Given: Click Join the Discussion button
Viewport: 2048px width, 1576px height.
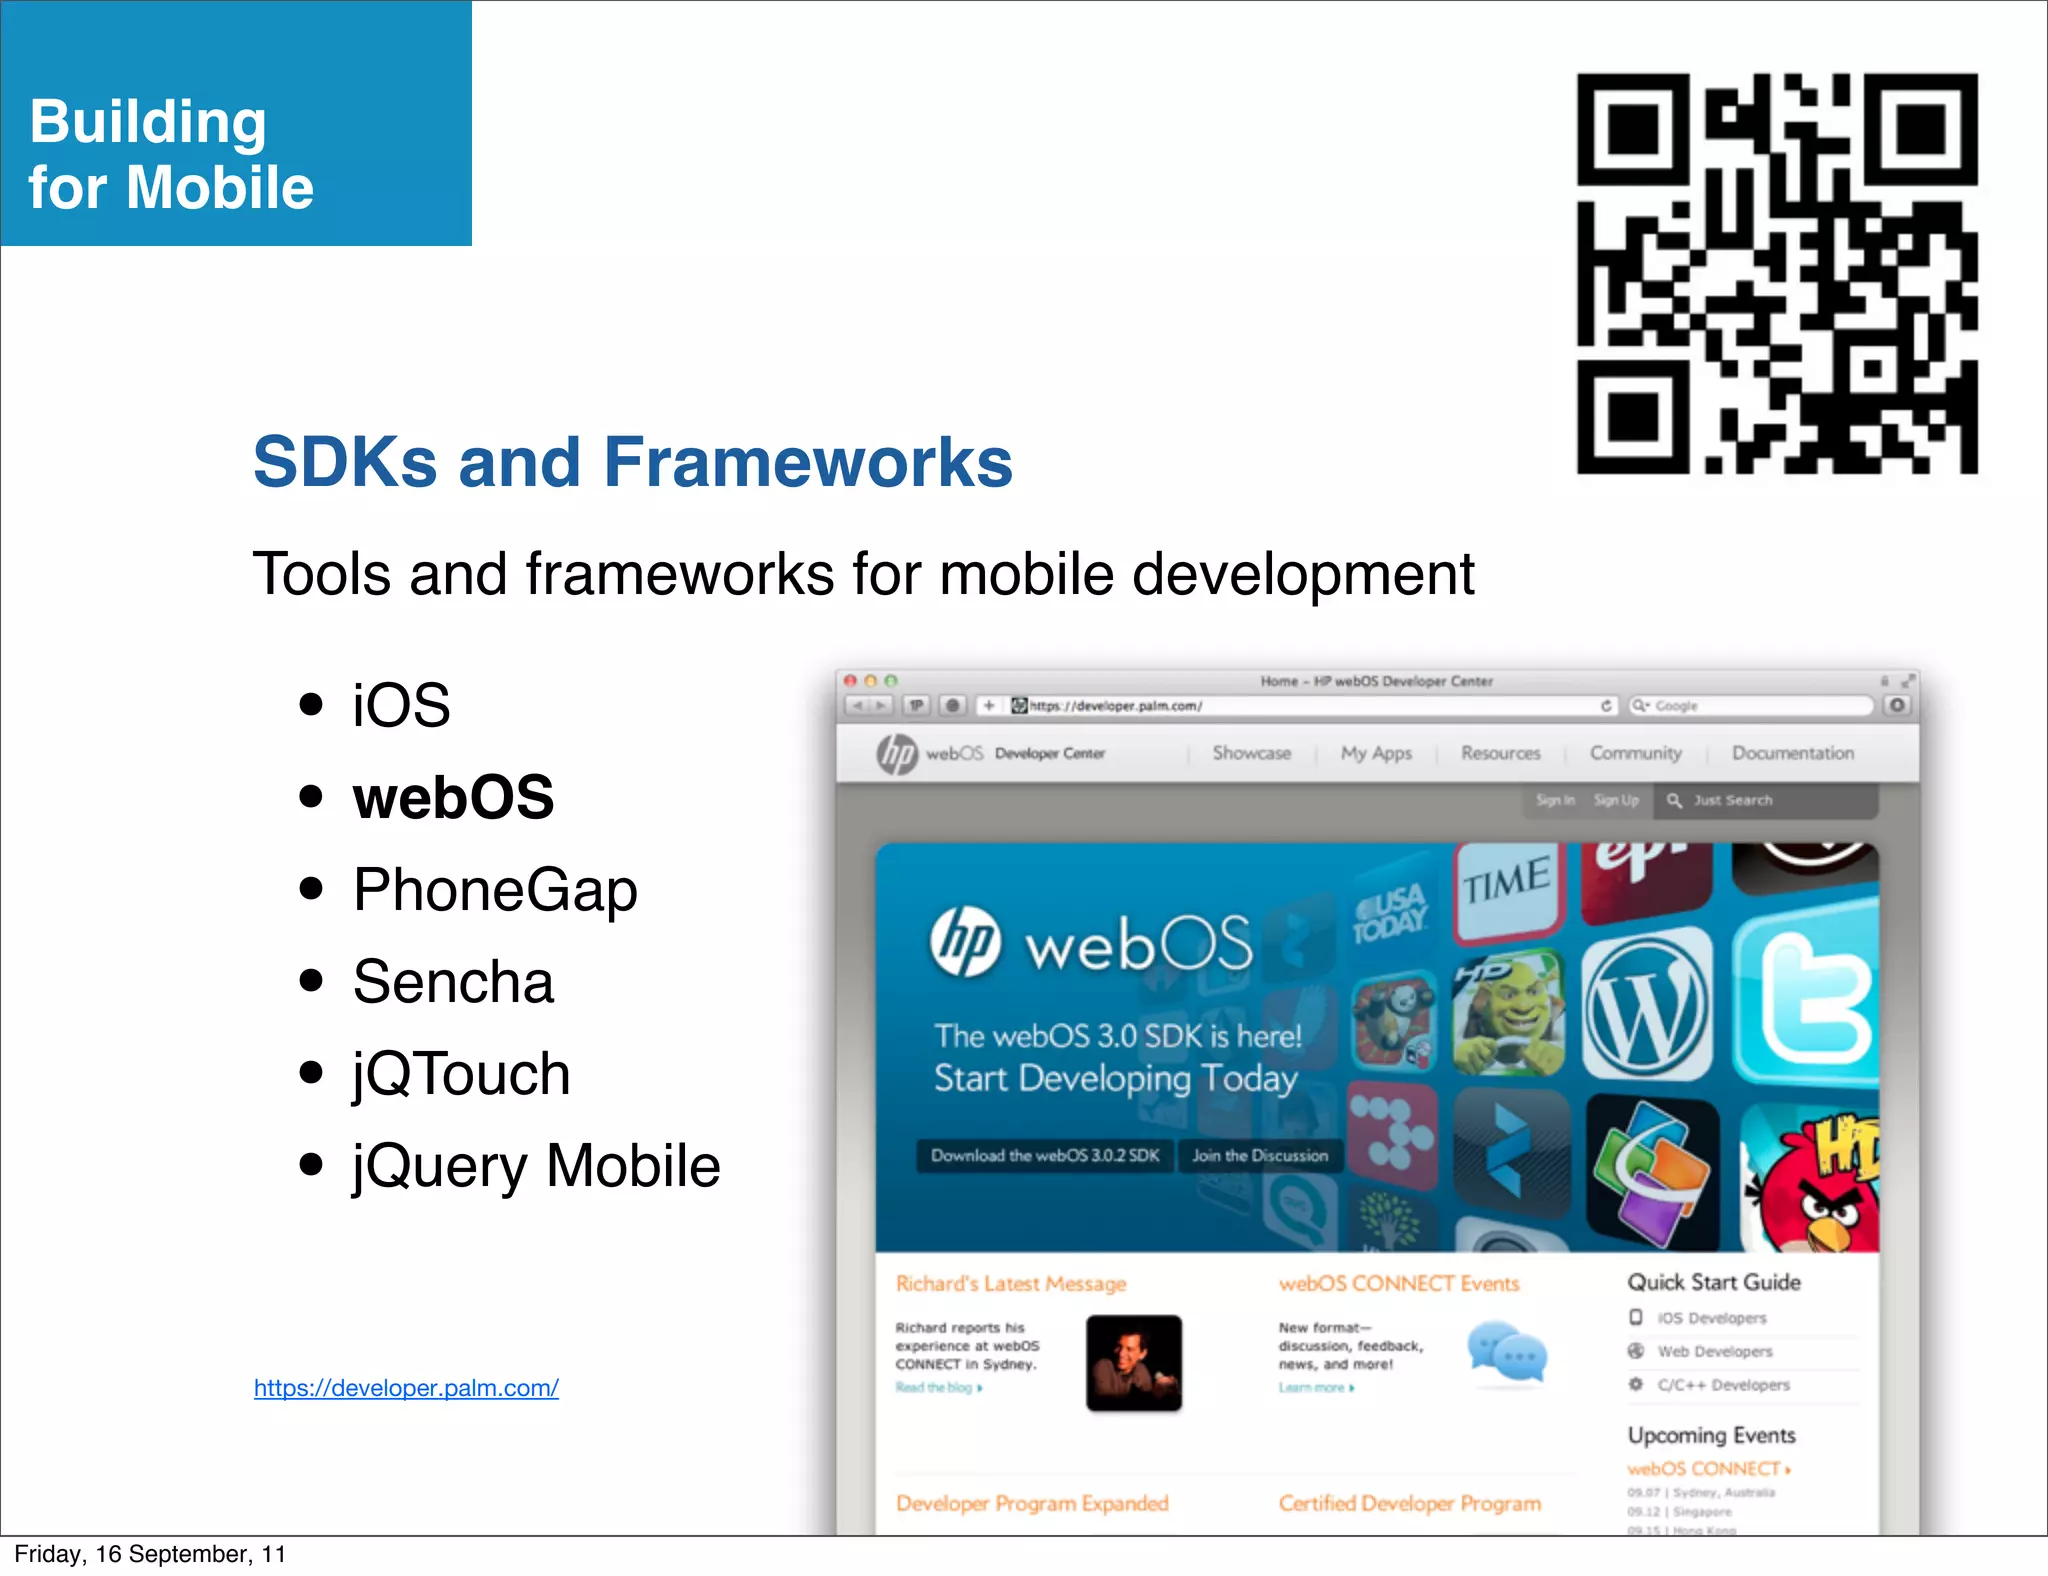Looking at the screenshot, I should tap(1260, 1155).
